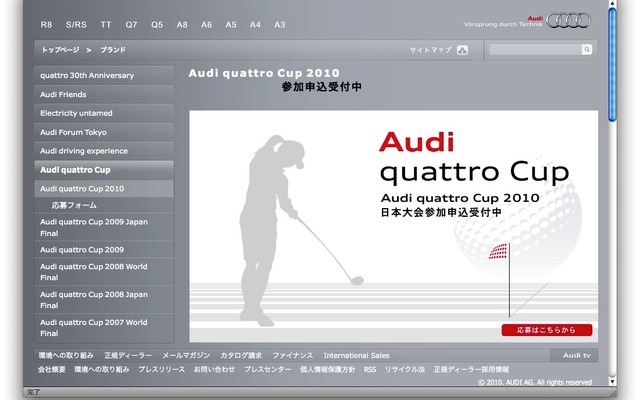The width and height of the screenshot is (640, 400).
Task: Open メールマガジン footer link
Action: [x=186, y=355]
